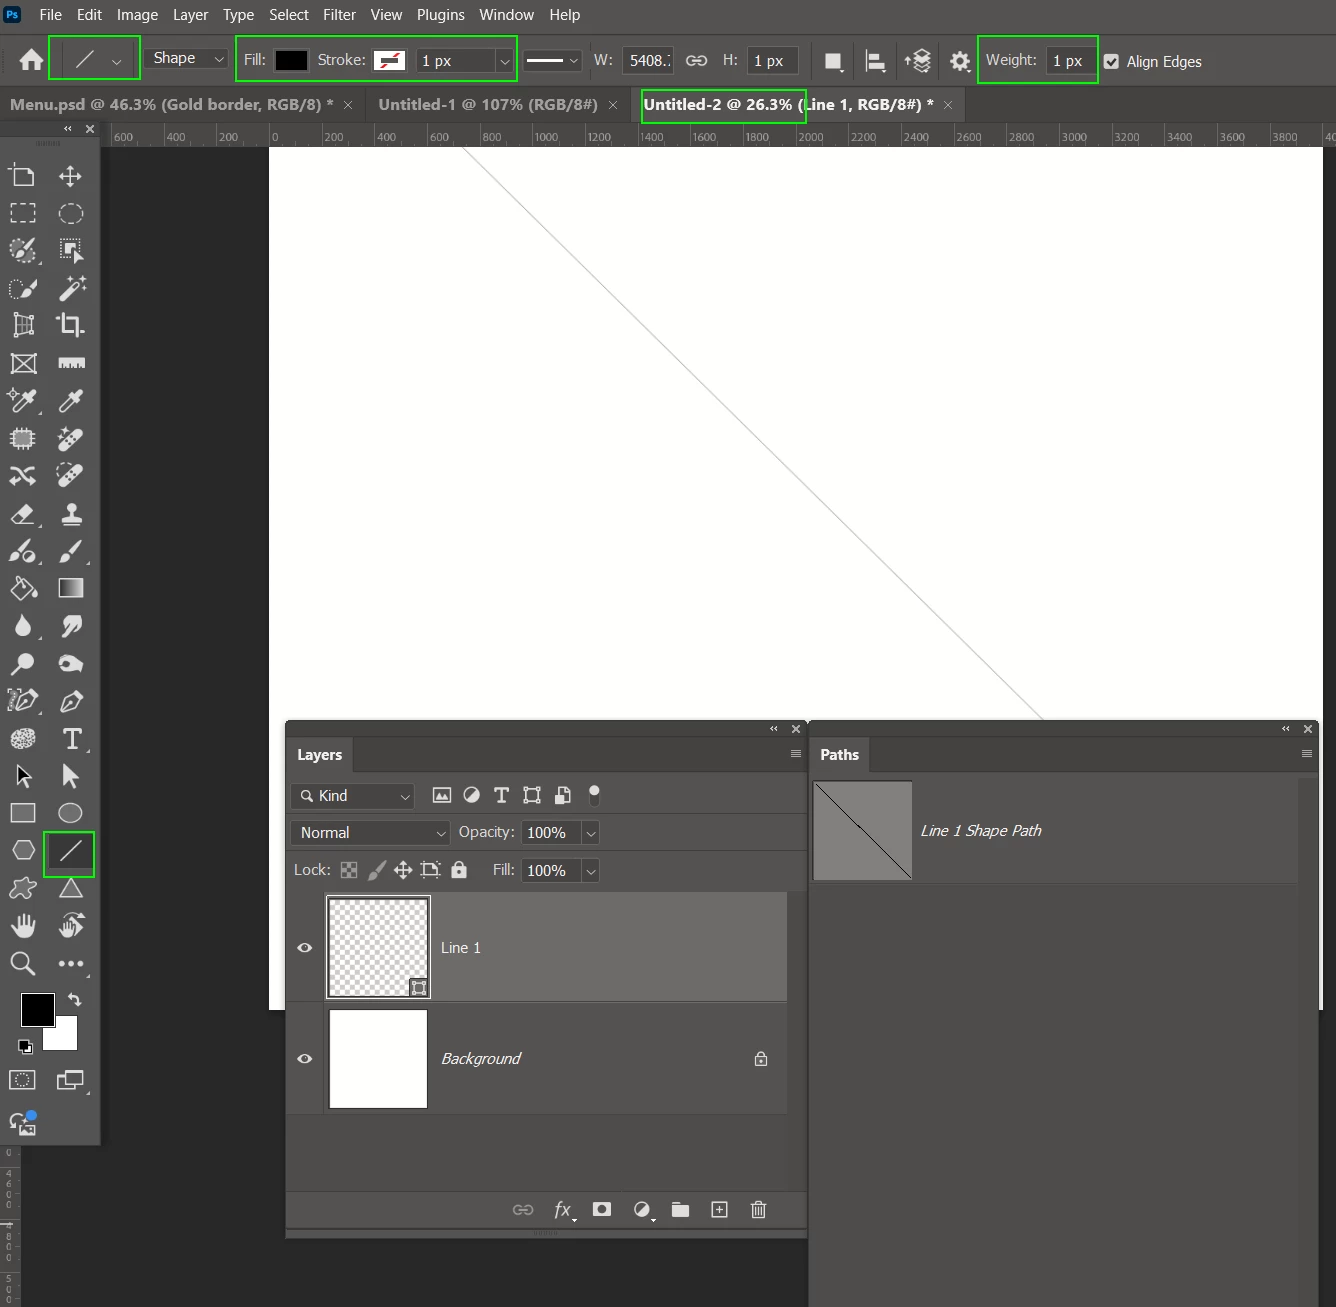Open the Window menu
Image resolution: width=1336 pixels, height=1307 pixels.
tap(506, 15)
